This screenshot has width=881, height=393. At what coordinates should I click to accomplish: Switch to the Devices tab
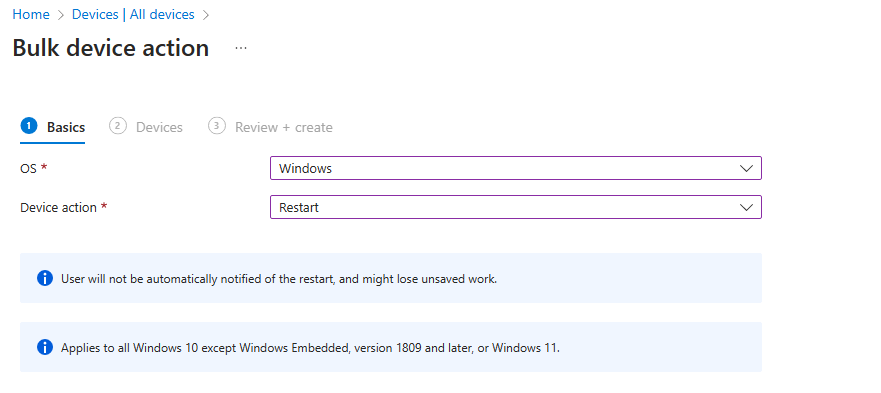159,128
